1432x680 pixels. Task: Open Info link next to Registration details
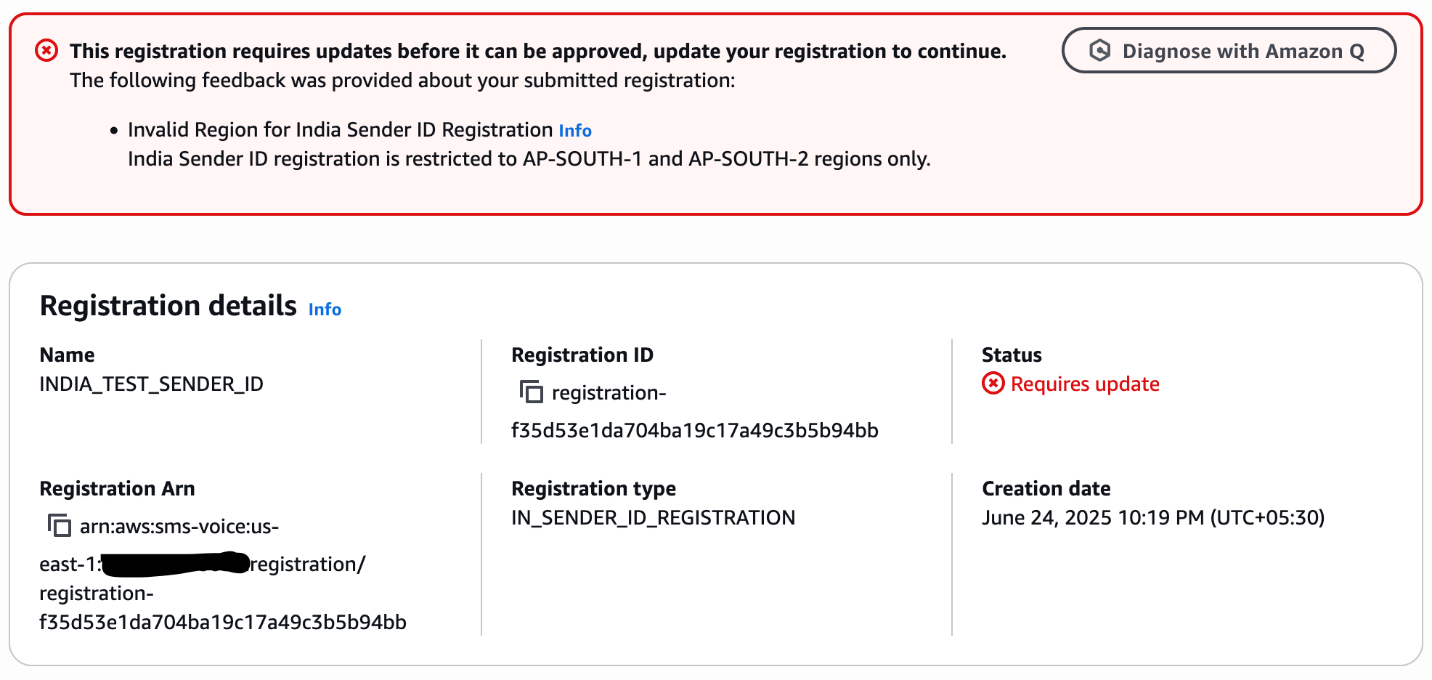point(325,309)
